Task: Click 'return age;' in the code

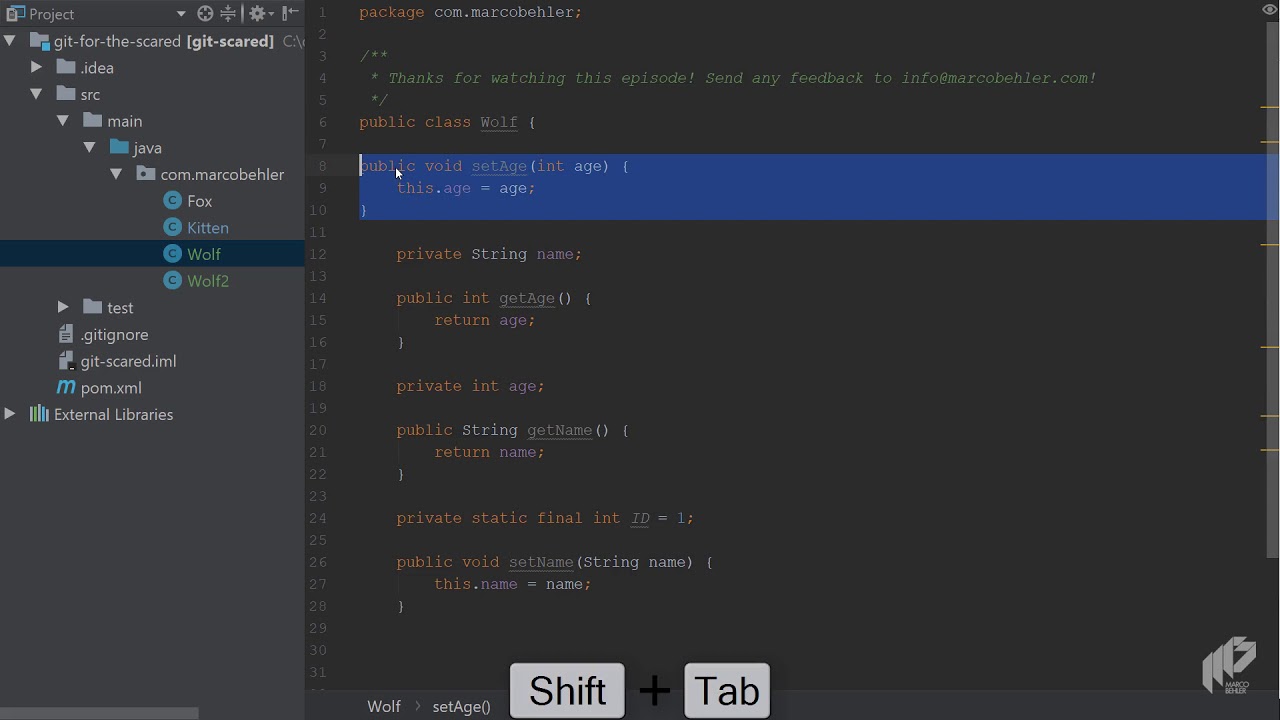Action: [485, 320]
